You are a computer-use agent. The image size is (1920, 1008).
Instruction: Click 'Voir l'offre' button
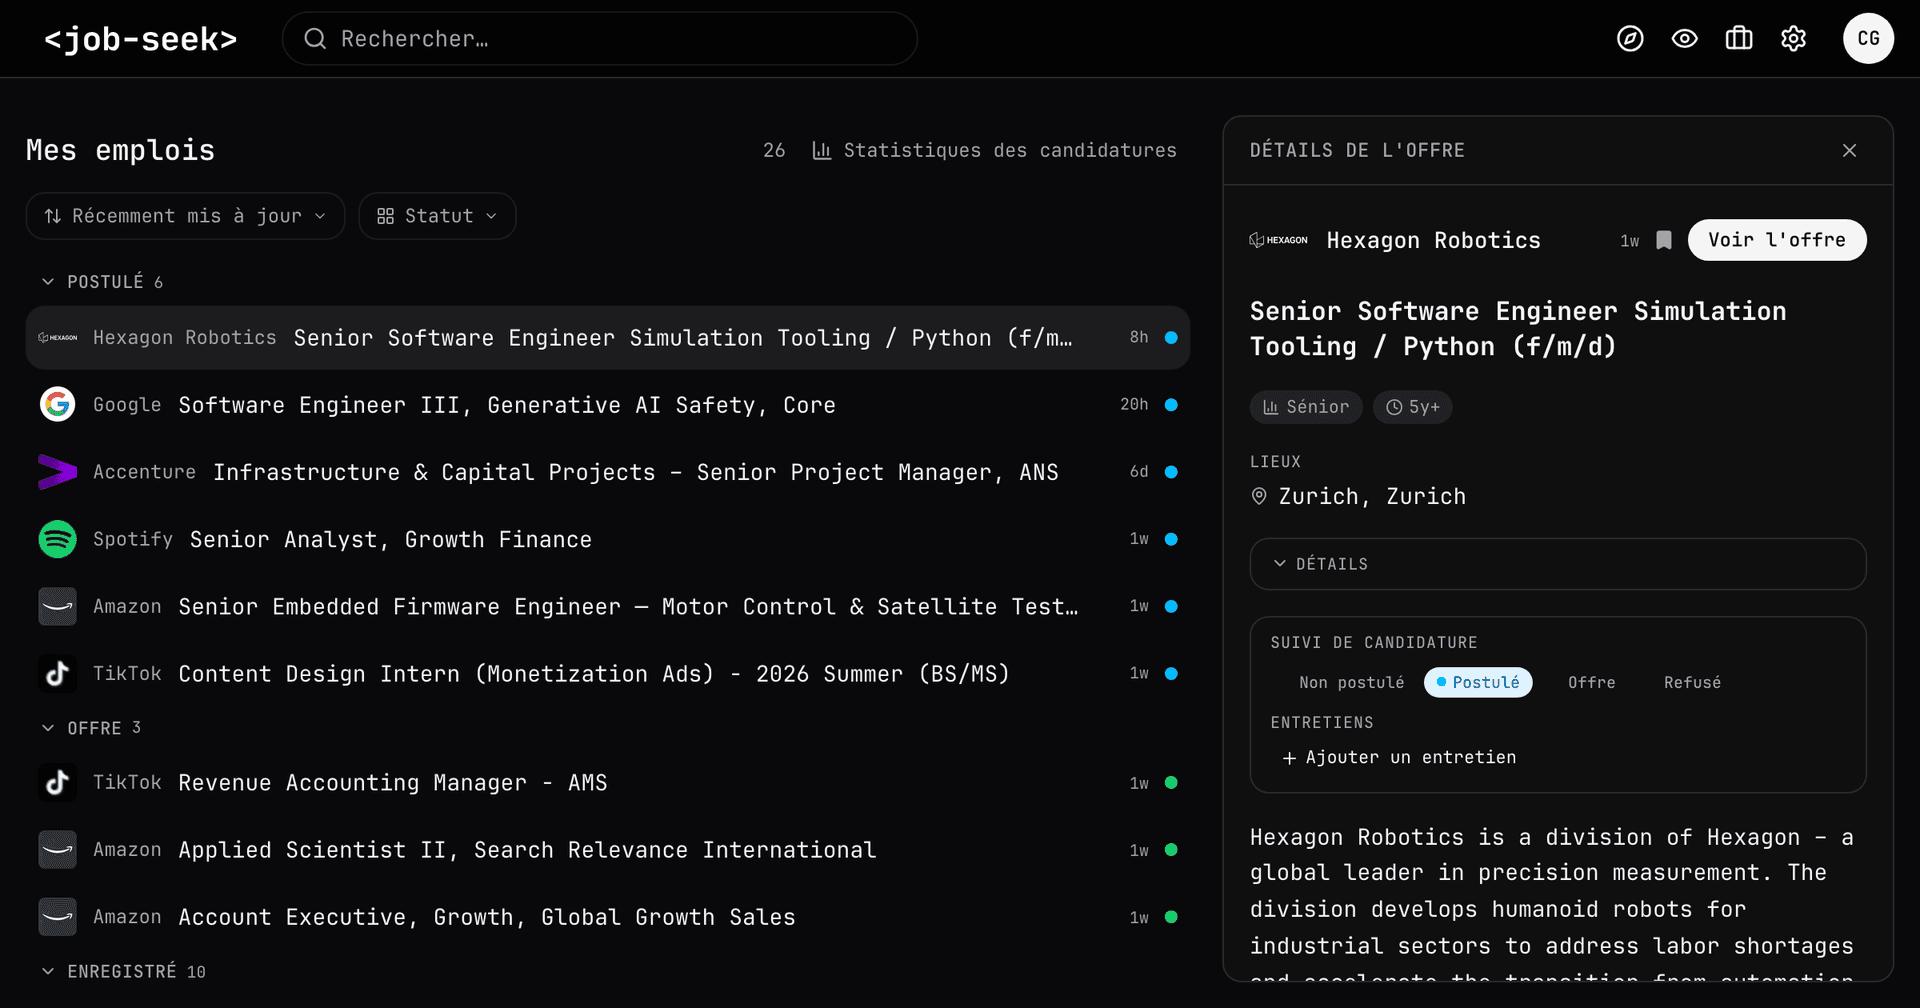1777,240
